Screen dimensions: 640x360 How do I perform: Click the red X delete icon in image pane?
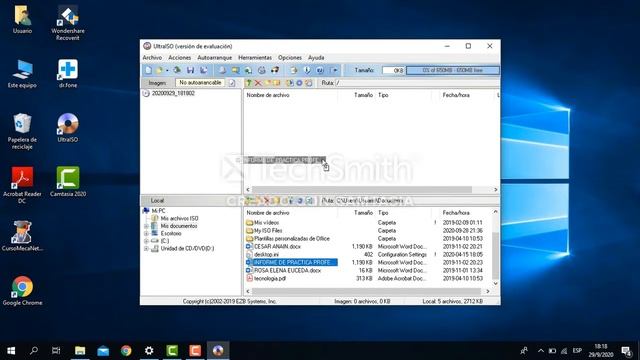[x=258, y=83]
